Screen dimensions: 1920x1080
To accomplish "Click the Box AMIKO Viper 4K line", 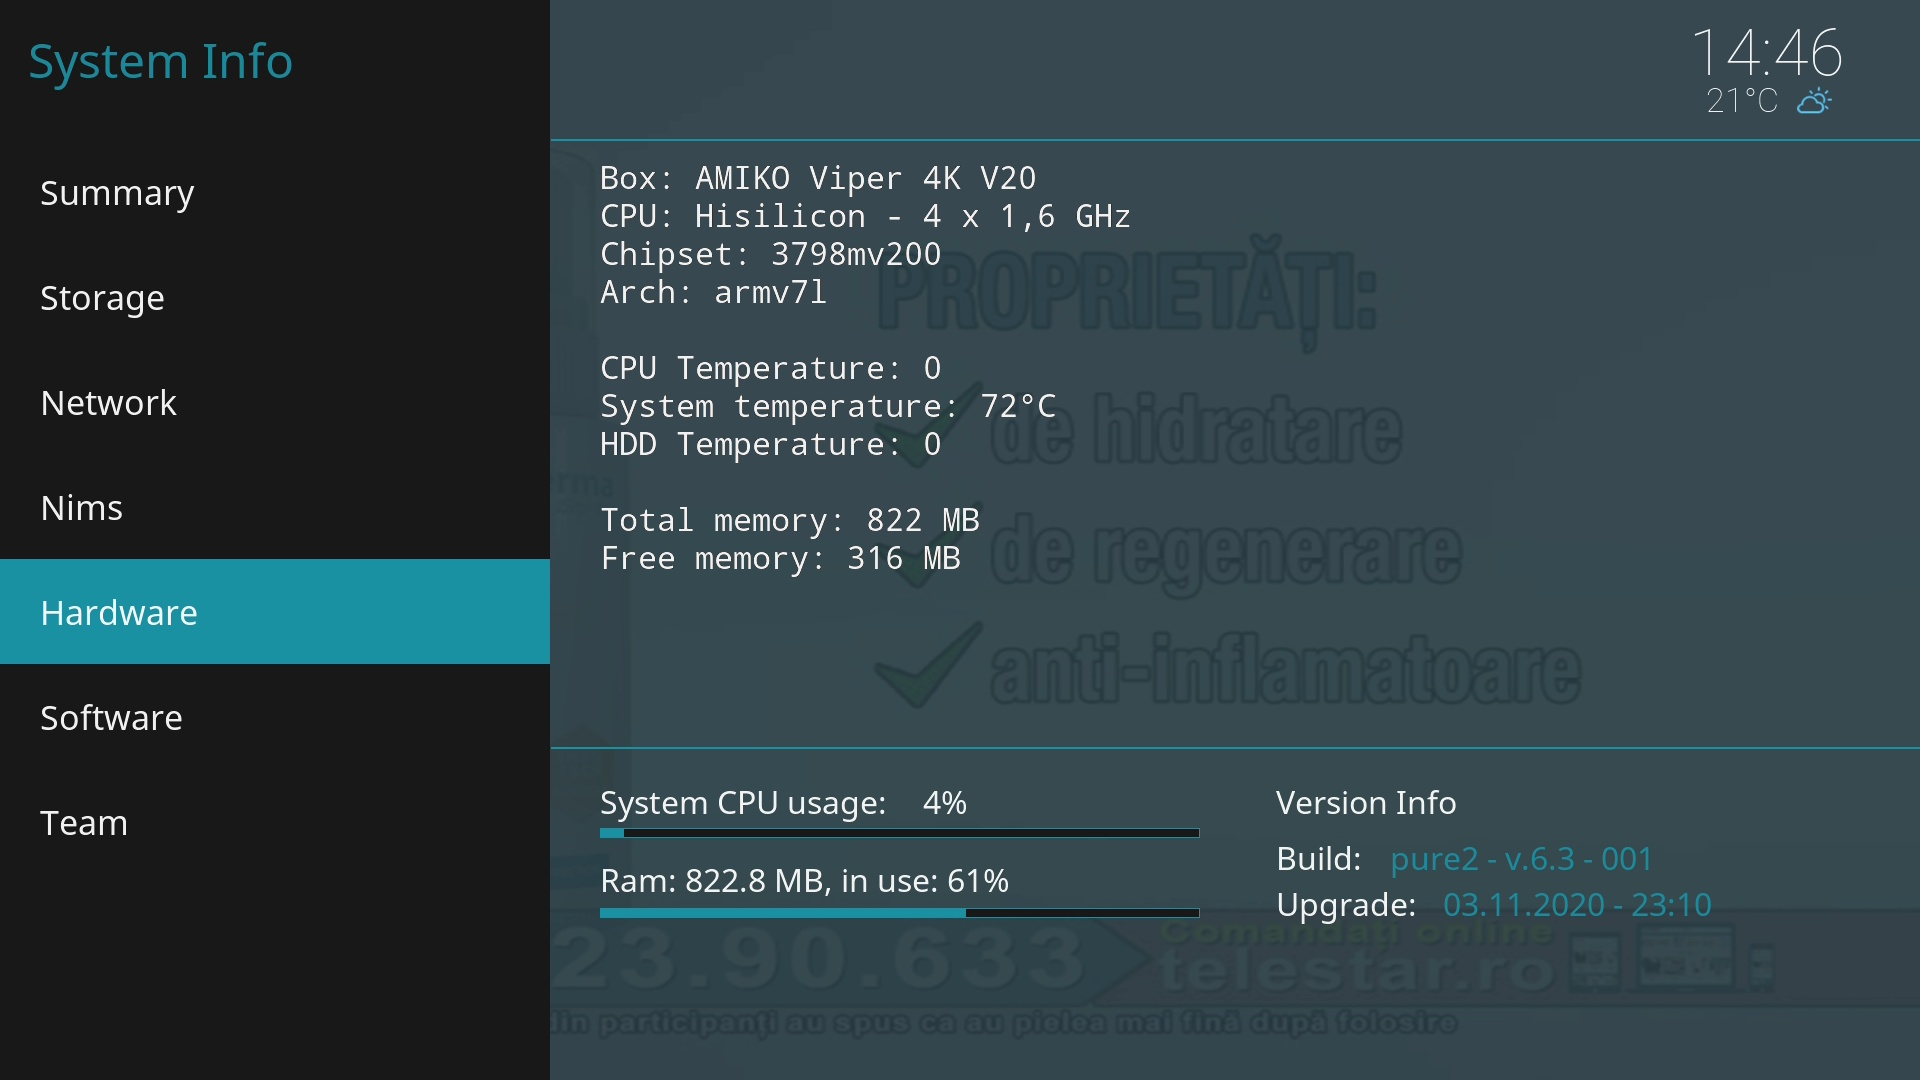I will (x=817, y=178).
